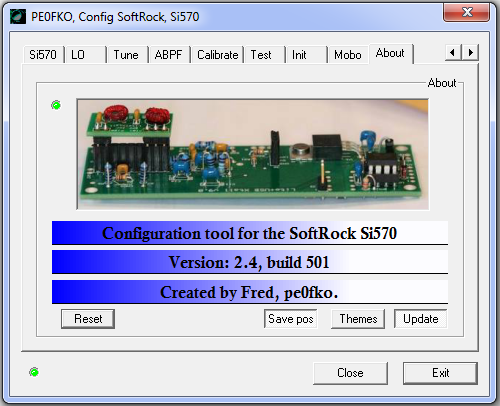
Task: Click the 'Version: 2.4, build 501' text
Action: coord(249,262)
